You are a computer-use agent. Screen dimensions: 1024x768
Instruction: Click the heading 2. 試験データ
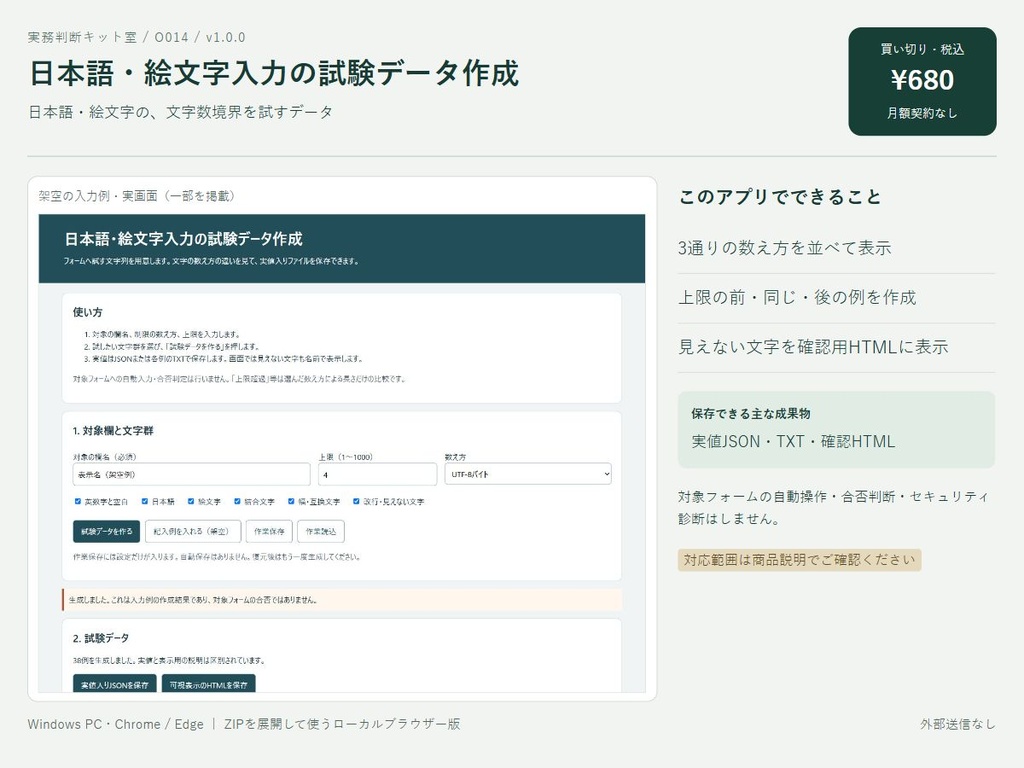[101, 638]
